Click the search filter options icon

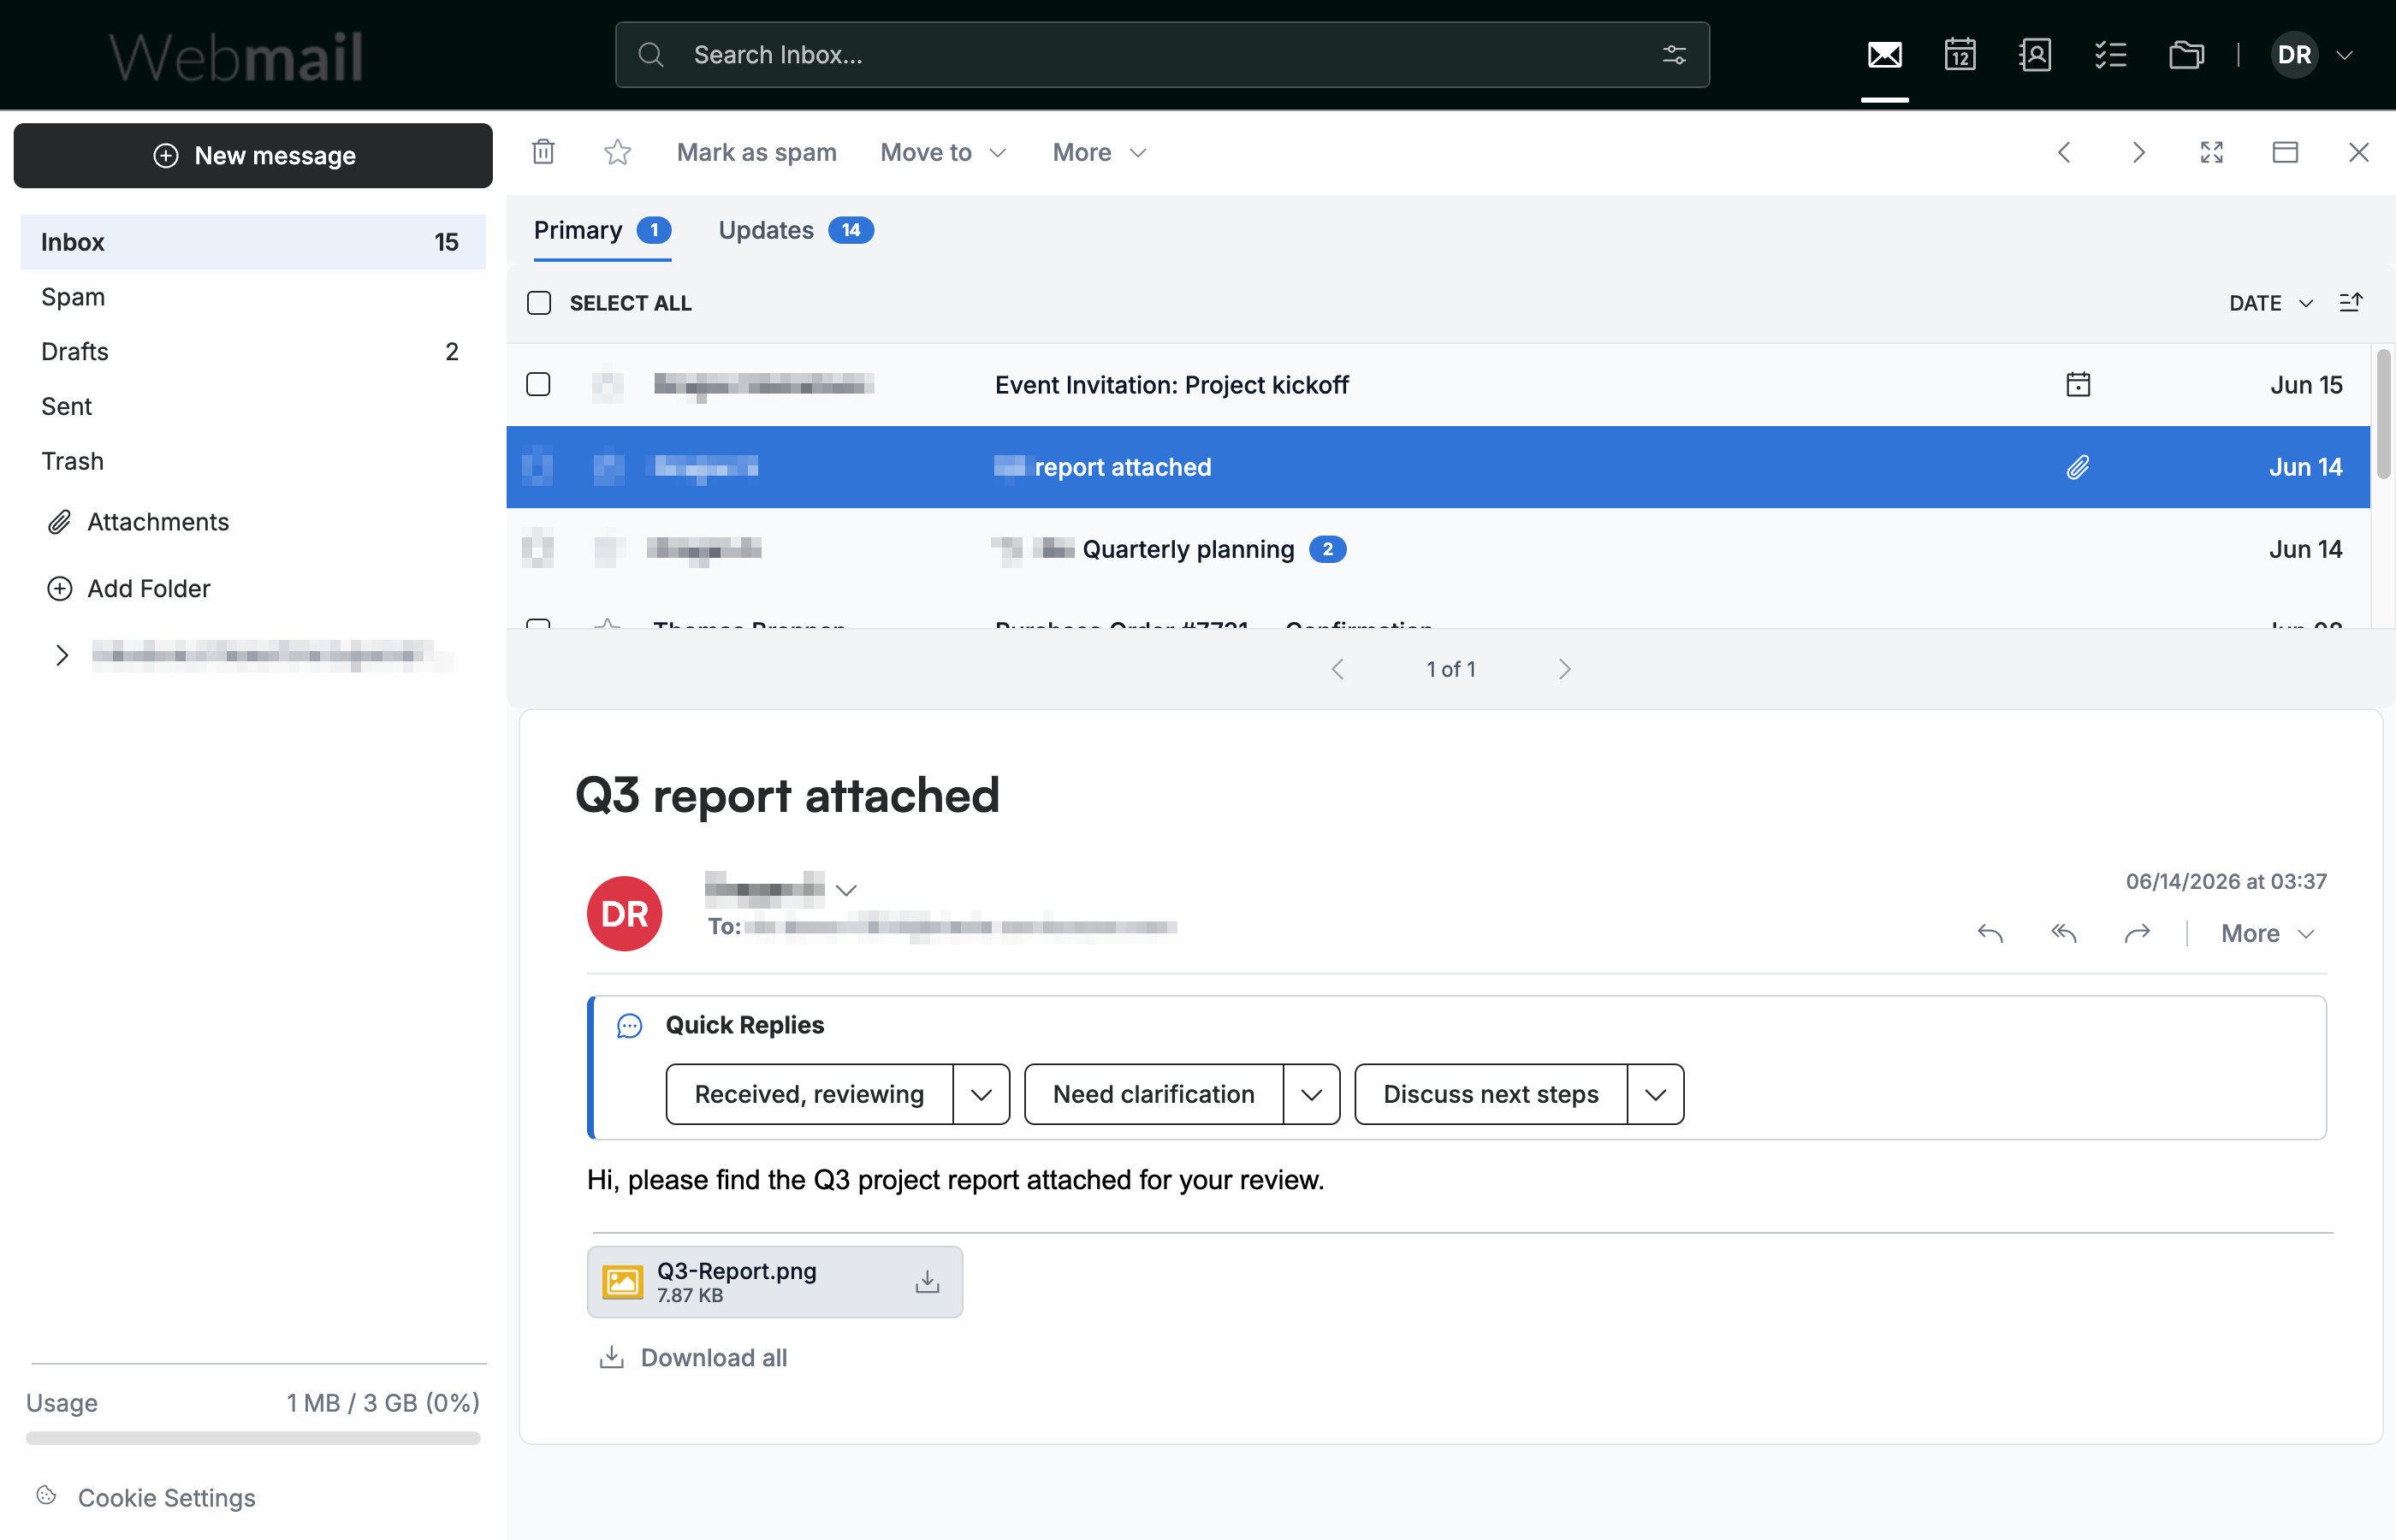[1674, 55]
